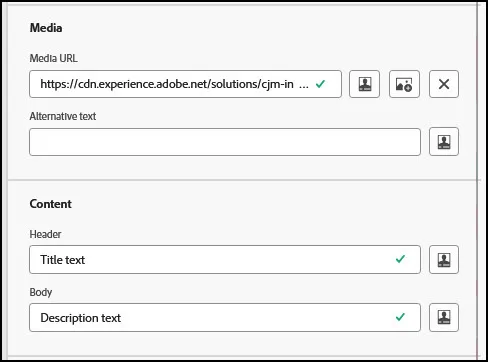Click the green checkmark in Body field
This screenshot has width=488, height=362.
click(400, 317)
